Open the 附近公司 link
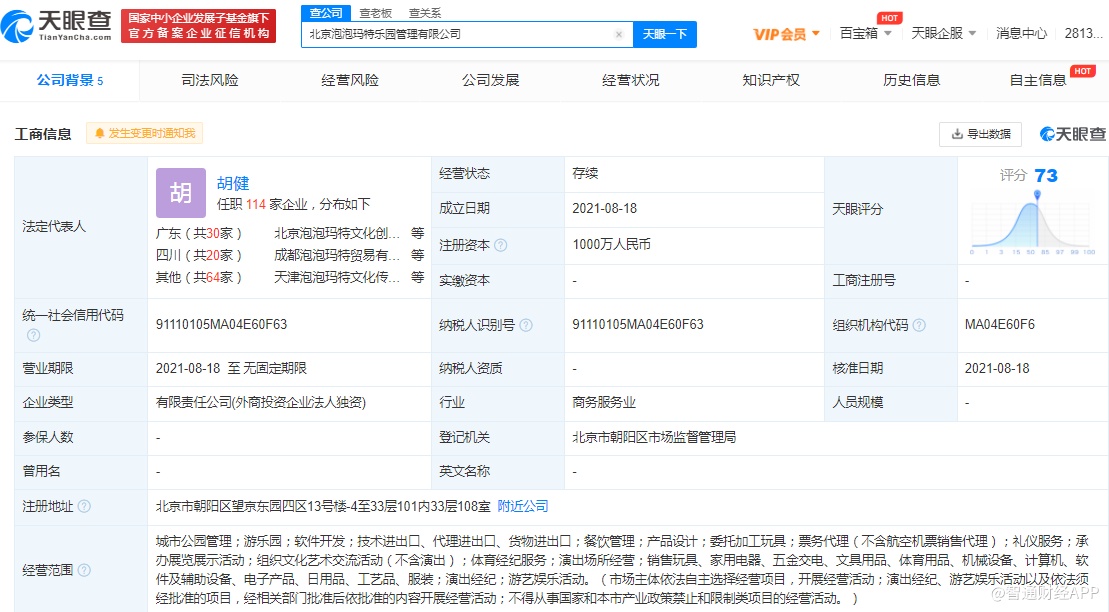1109x612 pixels. pyautogui.click(x=523, y=506)
